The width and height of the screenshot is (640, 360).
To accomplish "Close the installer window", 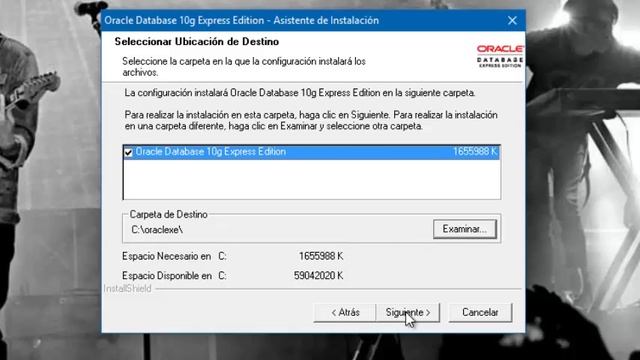I will click(512, 20).
